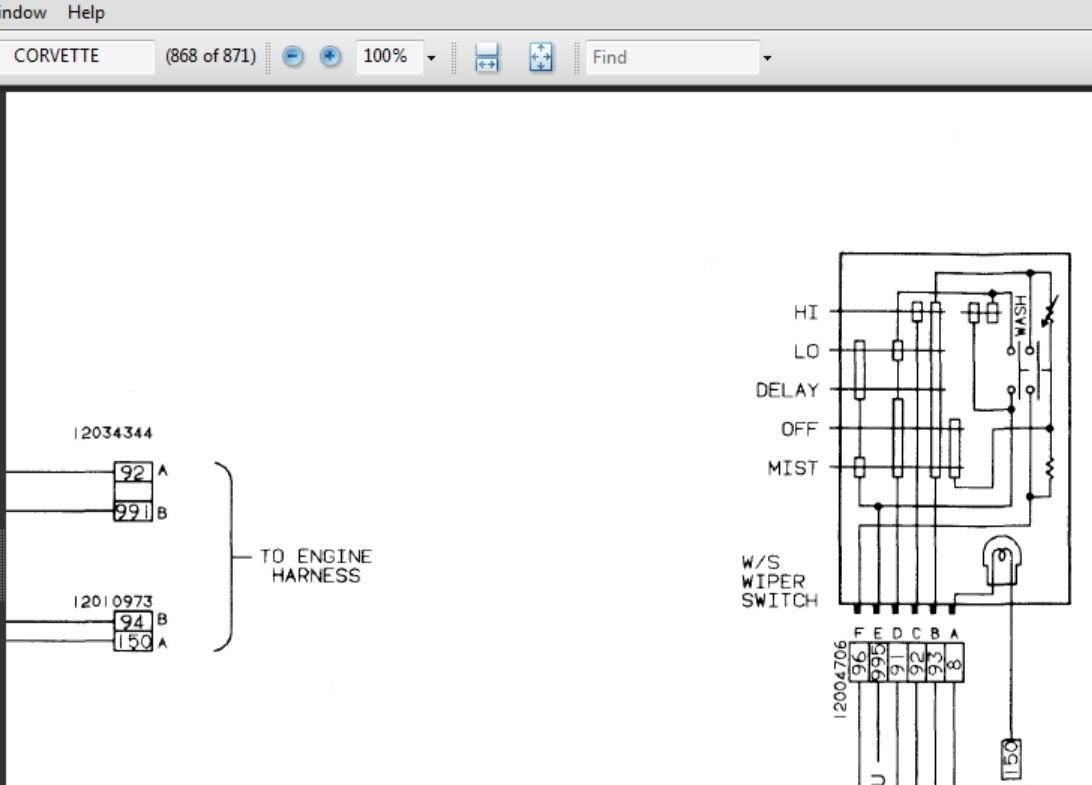Image resolution: width=1092 pixels, height=785 pixels.
Task: Click the CORVETTE page name field
Action: (75, 56)
